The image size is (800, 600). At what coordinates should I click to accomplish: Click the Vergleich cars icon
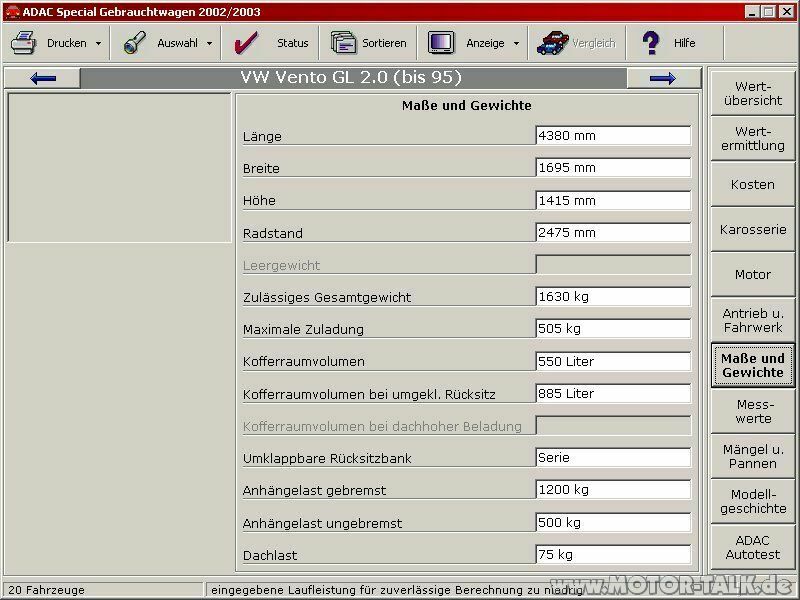[553, 43]
